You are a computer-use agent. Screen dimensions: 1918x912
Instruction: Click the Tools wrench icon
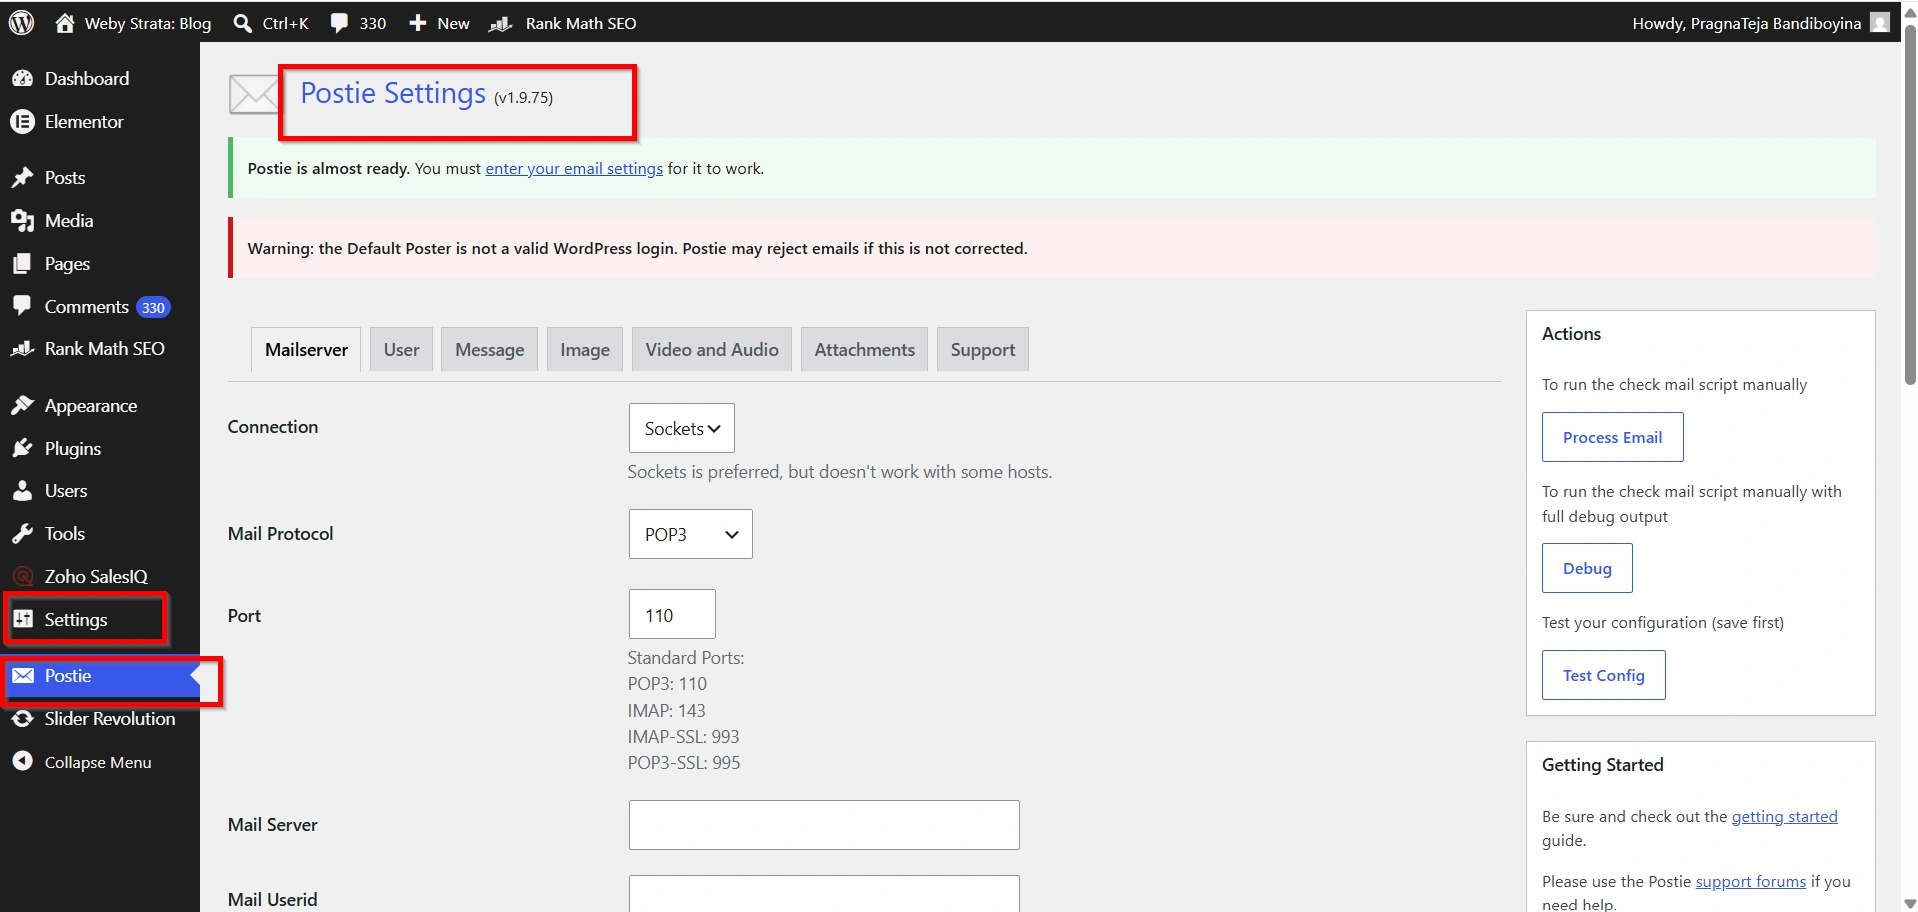(x=22, y=533)
